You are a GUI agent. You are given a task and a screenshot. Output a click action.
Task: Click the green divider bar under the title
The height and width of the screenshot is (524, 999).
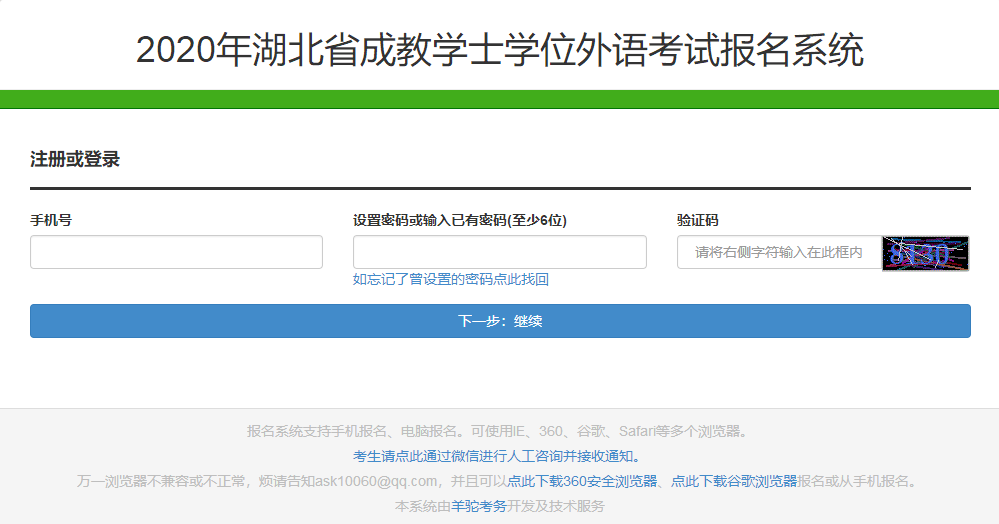(499, 99)
